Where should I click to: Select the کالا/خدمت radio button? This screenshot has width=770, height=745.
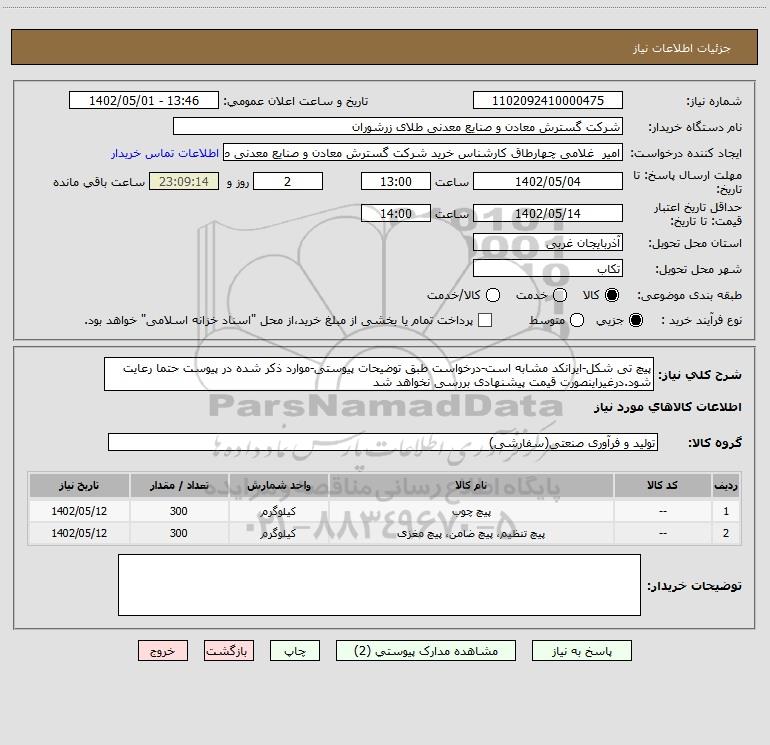click(493, 295)
